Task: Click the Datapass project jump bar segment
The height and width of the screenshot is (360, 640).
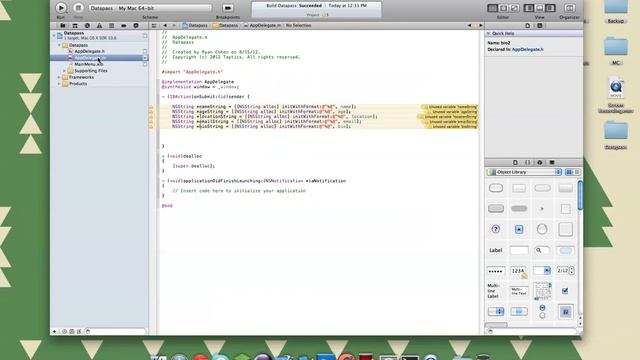Action: coord(195,25)
